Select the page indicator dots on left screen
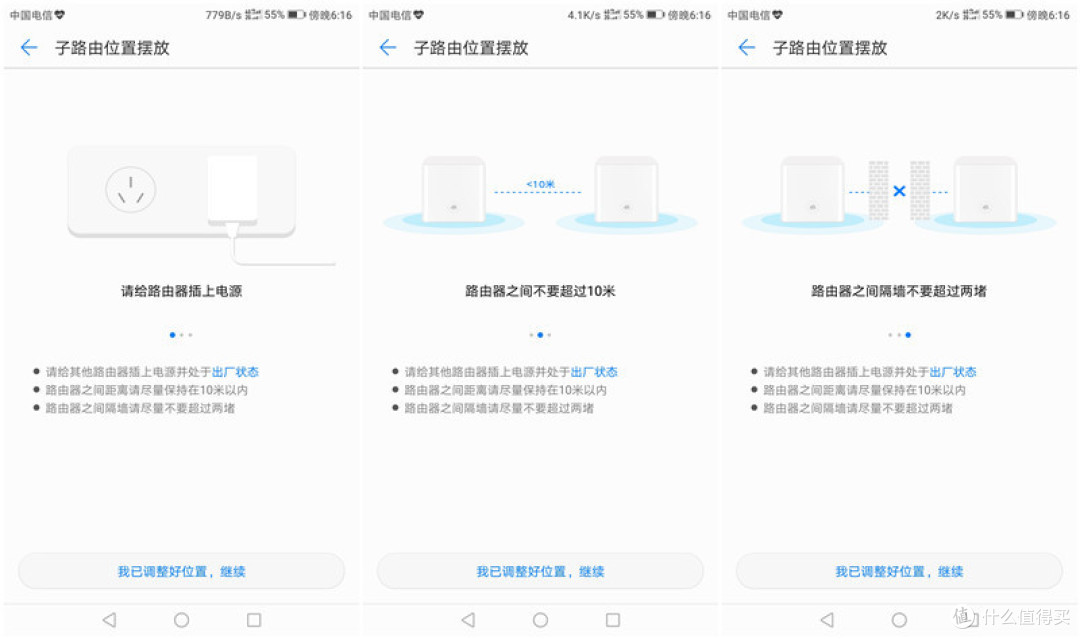This screenshot has height=639, width=1080. (181, 335)
